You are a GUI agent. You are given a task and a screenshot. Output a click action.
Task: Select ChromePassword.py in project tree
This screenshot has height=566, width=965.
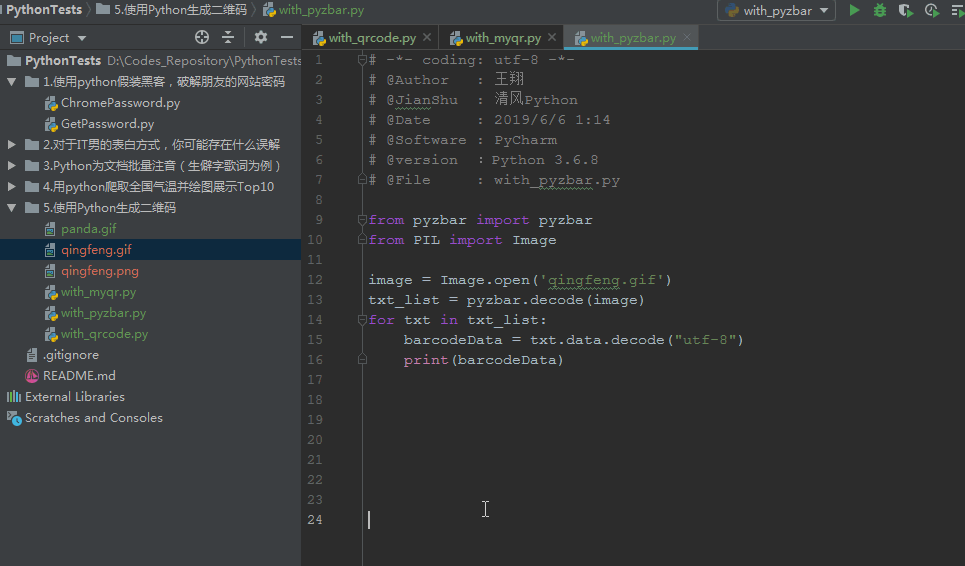120,103
